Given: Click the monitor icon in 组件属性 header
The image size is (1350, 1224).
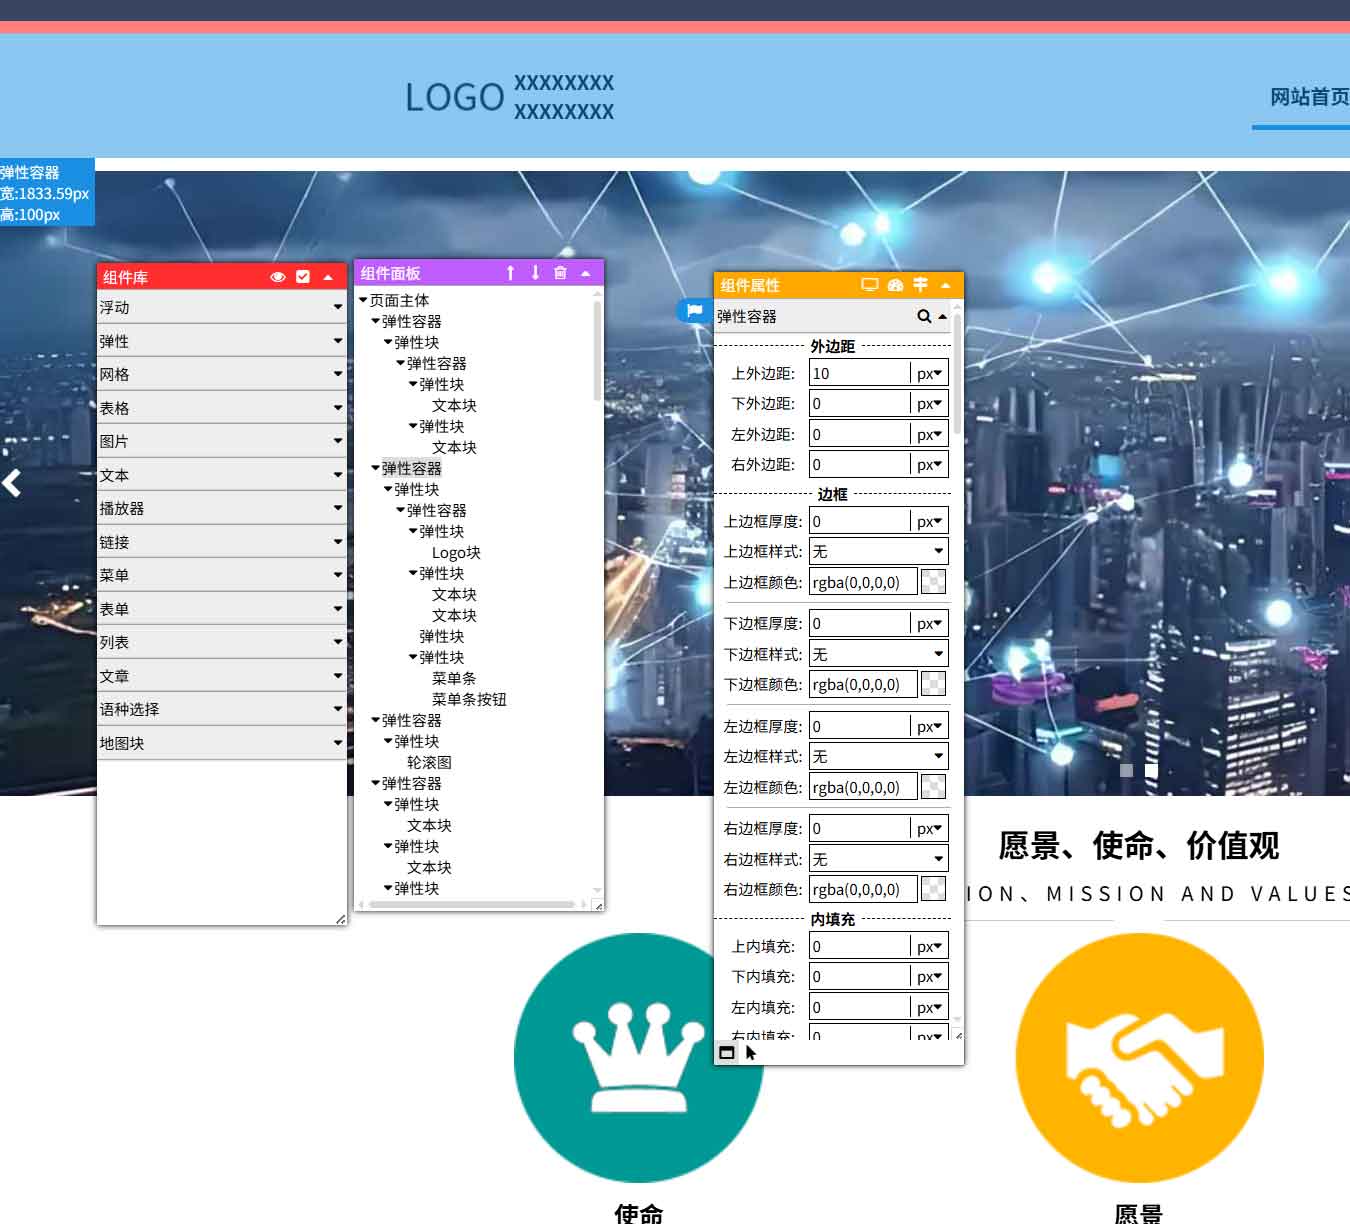Looking at the screenshot, I should (x=869, y=285).
